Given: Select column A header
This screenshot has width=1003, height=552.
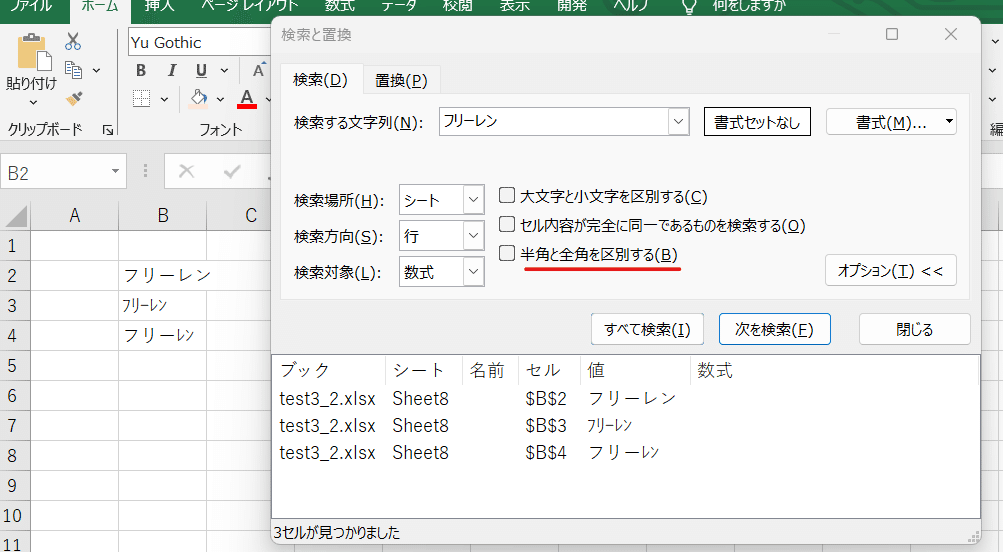Looking at the screenshot, I should pos(74,216).
